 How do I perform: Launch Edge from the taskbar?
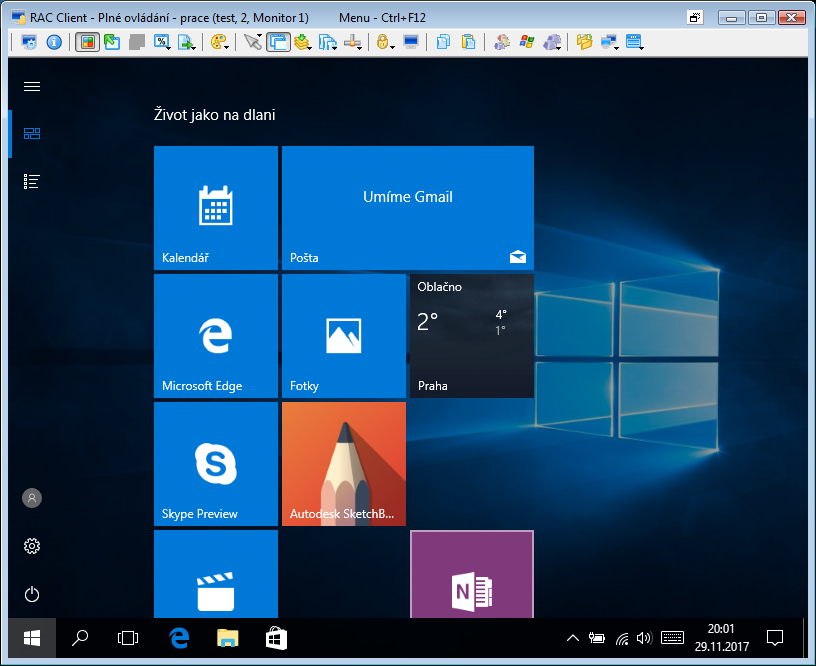[179, 638]
